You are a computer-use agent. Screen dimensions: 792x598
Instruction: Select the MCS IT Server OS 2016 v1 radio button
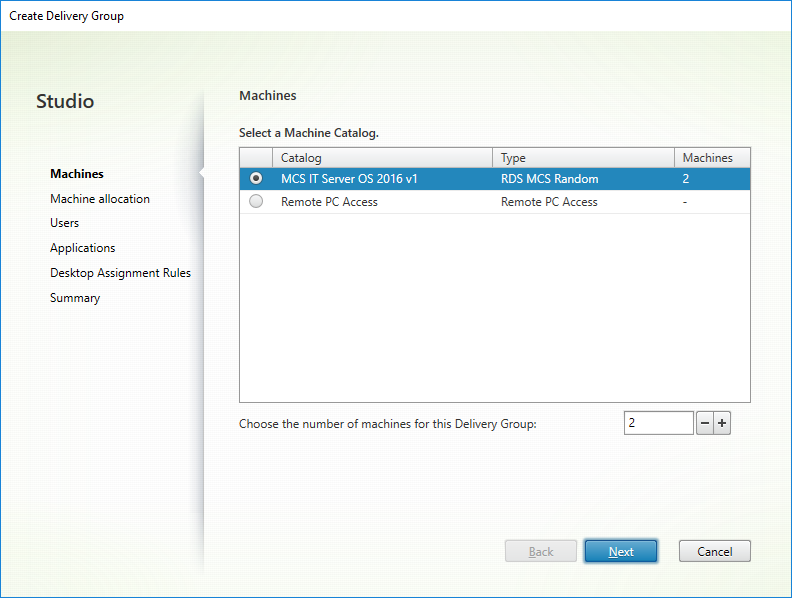point(256,178)
